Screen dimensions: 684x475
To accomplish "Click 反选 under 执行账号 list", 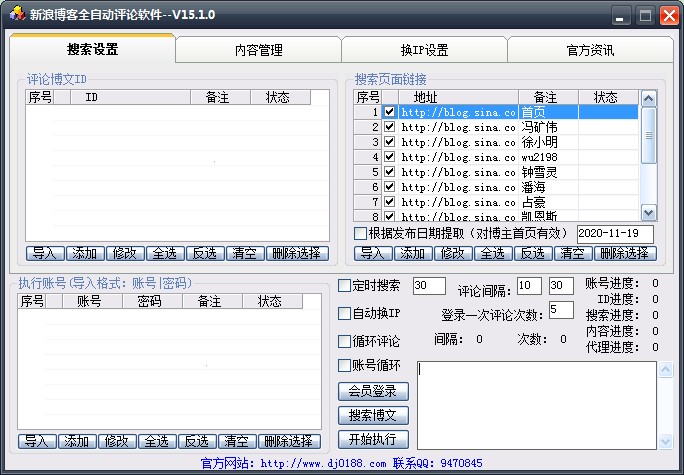I will coord(197,441).
